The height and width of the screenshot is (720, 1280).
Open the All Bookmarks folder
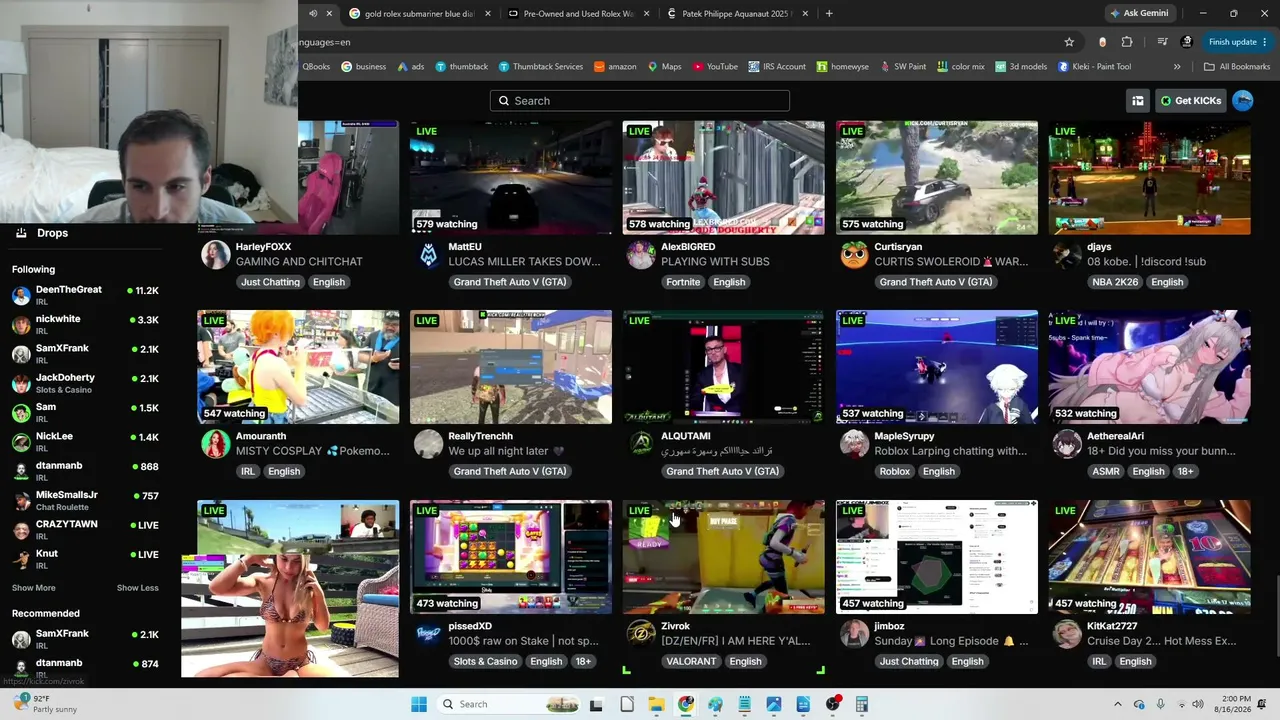pyautogui.click(x=1237, y=67)
